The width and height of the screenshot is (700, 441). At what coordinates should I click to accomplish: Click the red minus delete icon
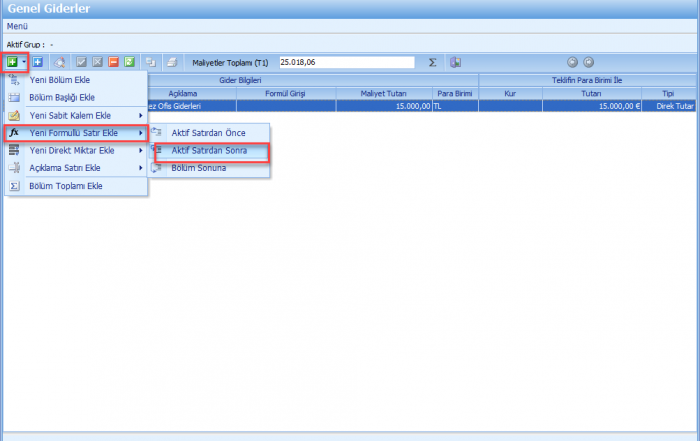coord(113,62)
